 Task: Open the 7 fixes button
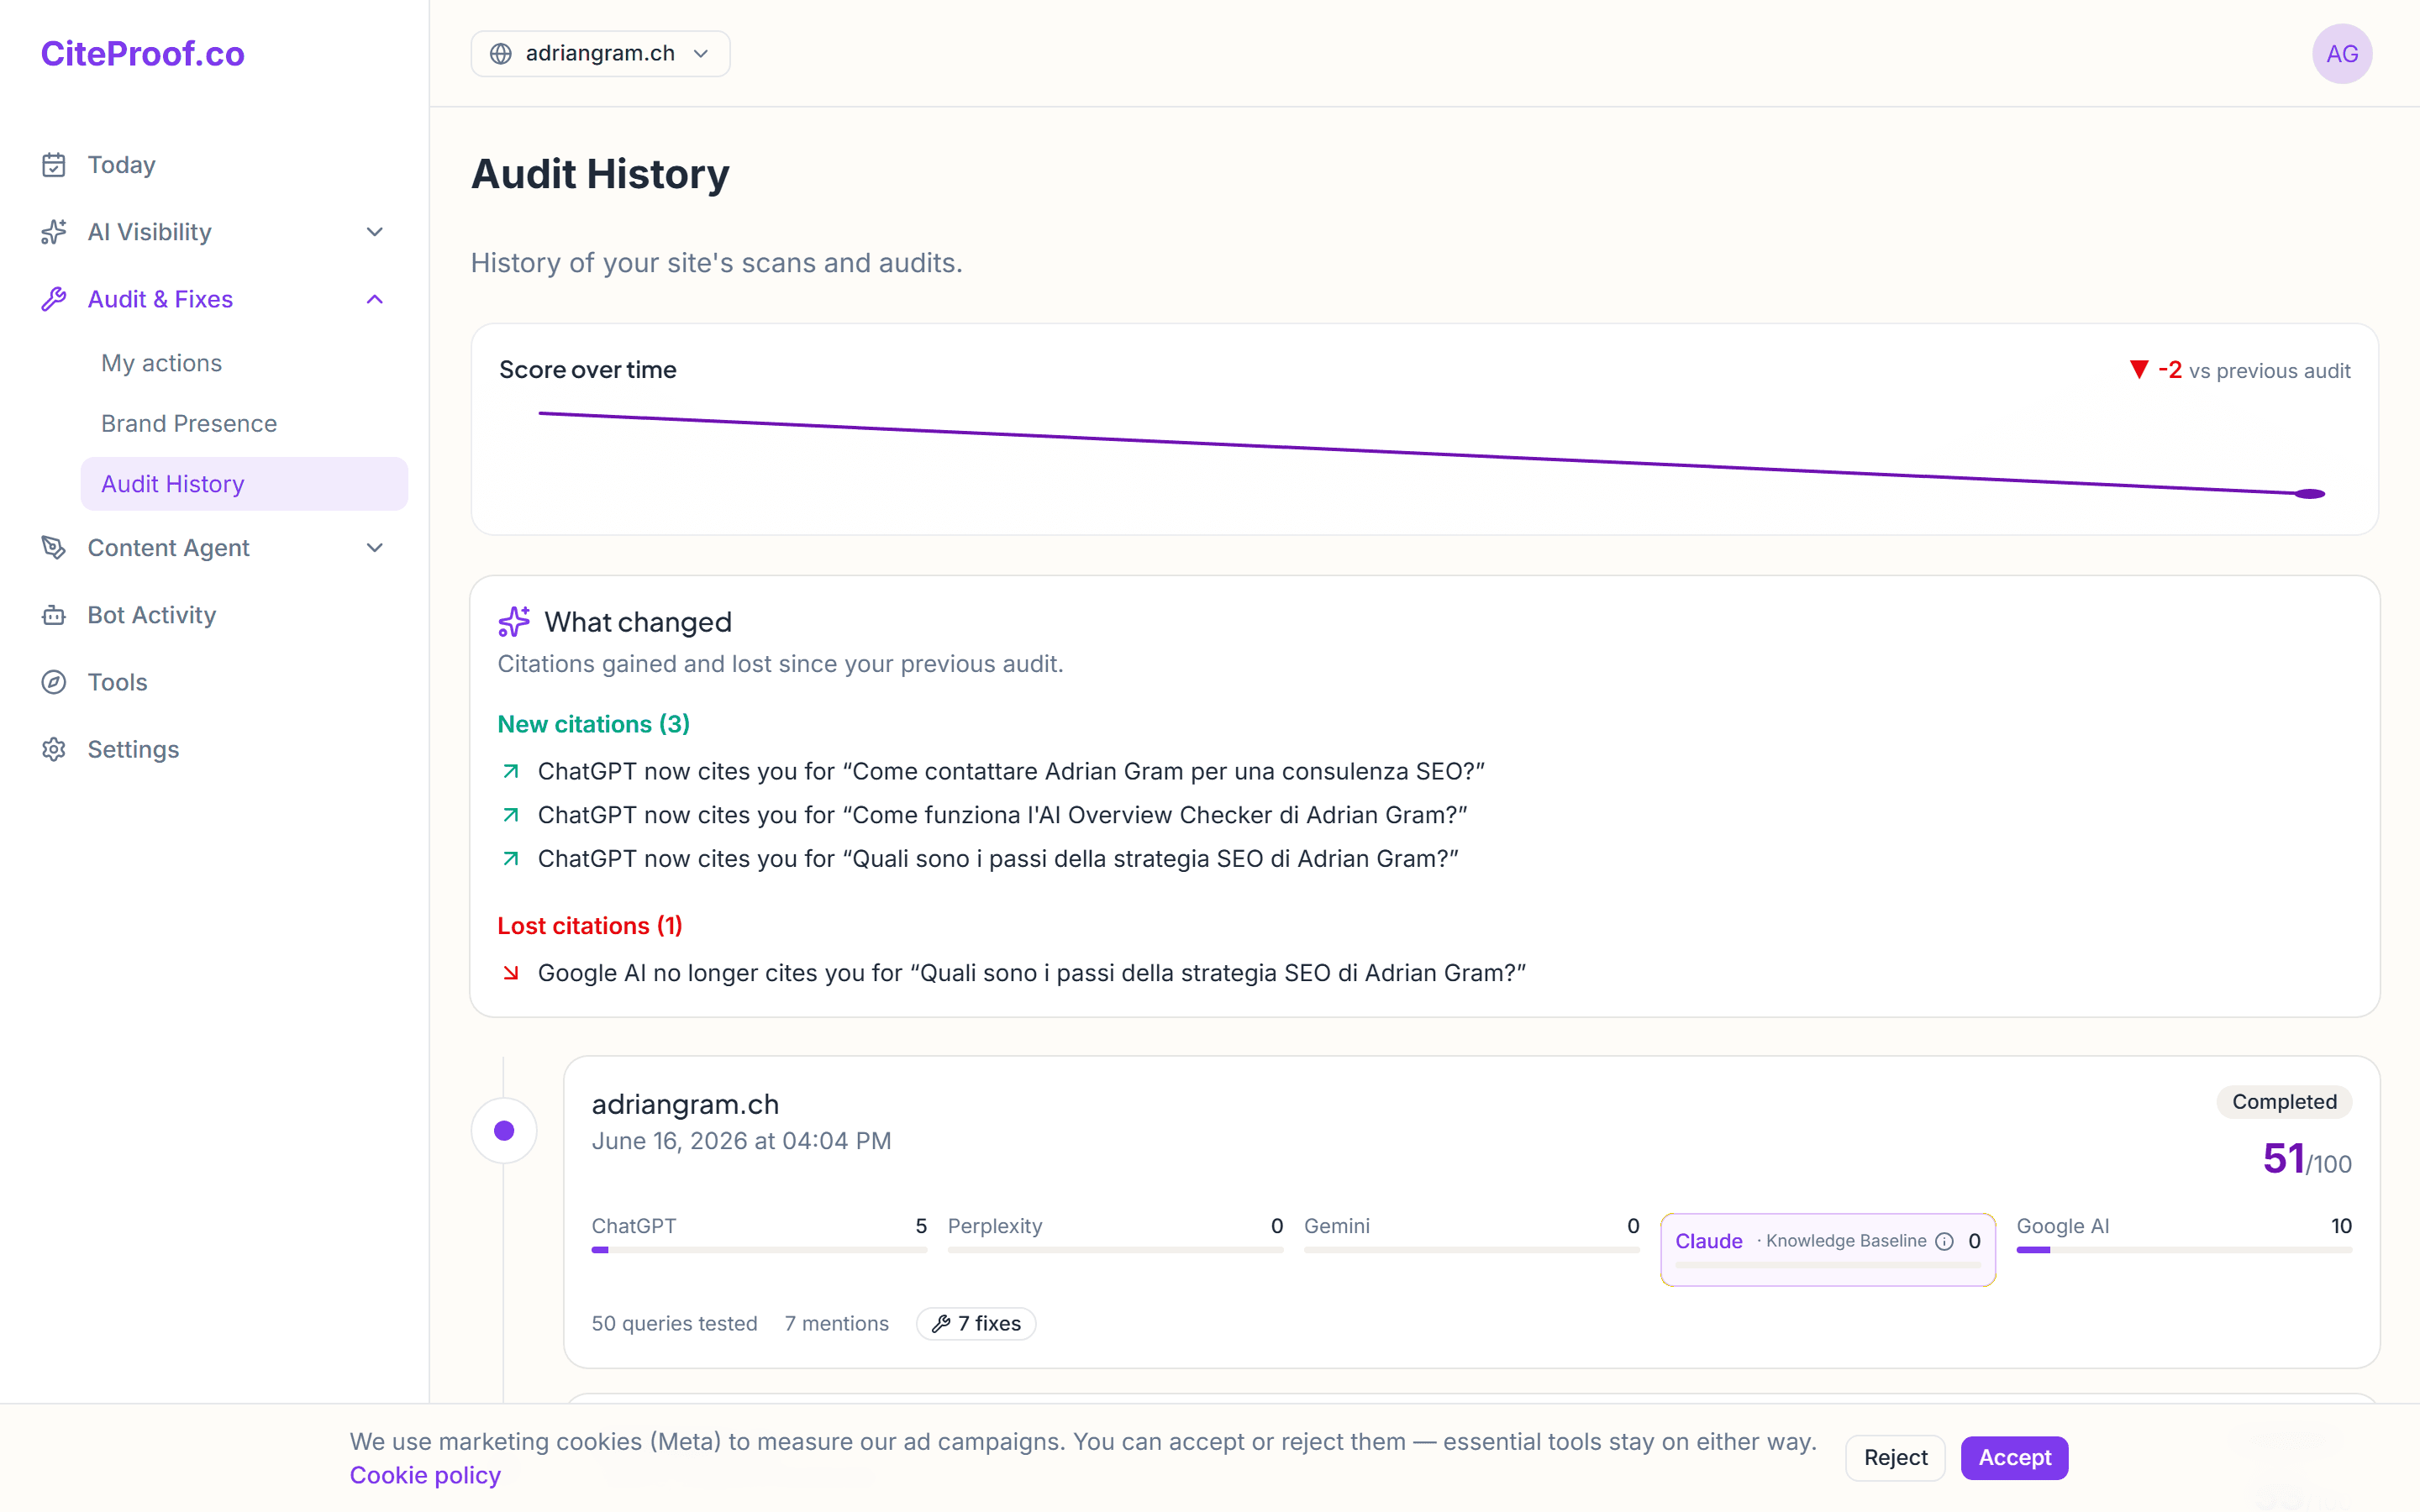point(976,1323)
